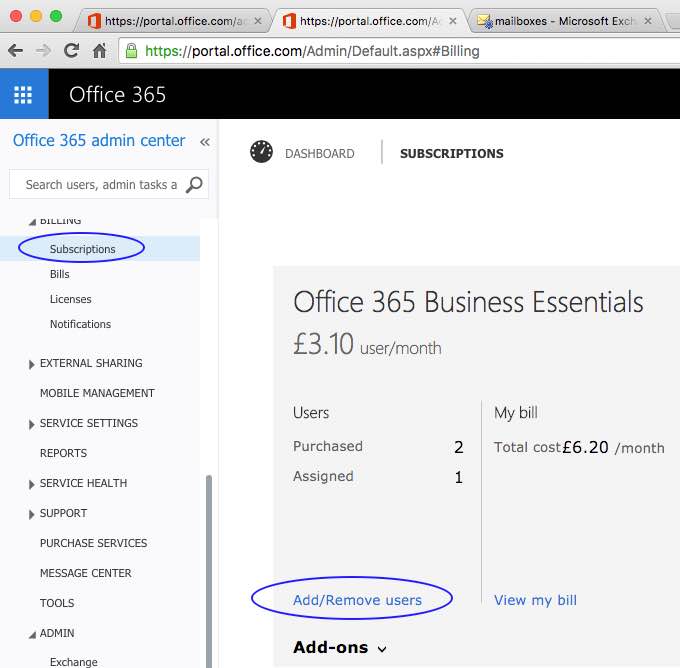Open SERVICE HEALTH section label
Viewport: 680px width, 668px height.
pyautogui.click(x=83, y=483)
